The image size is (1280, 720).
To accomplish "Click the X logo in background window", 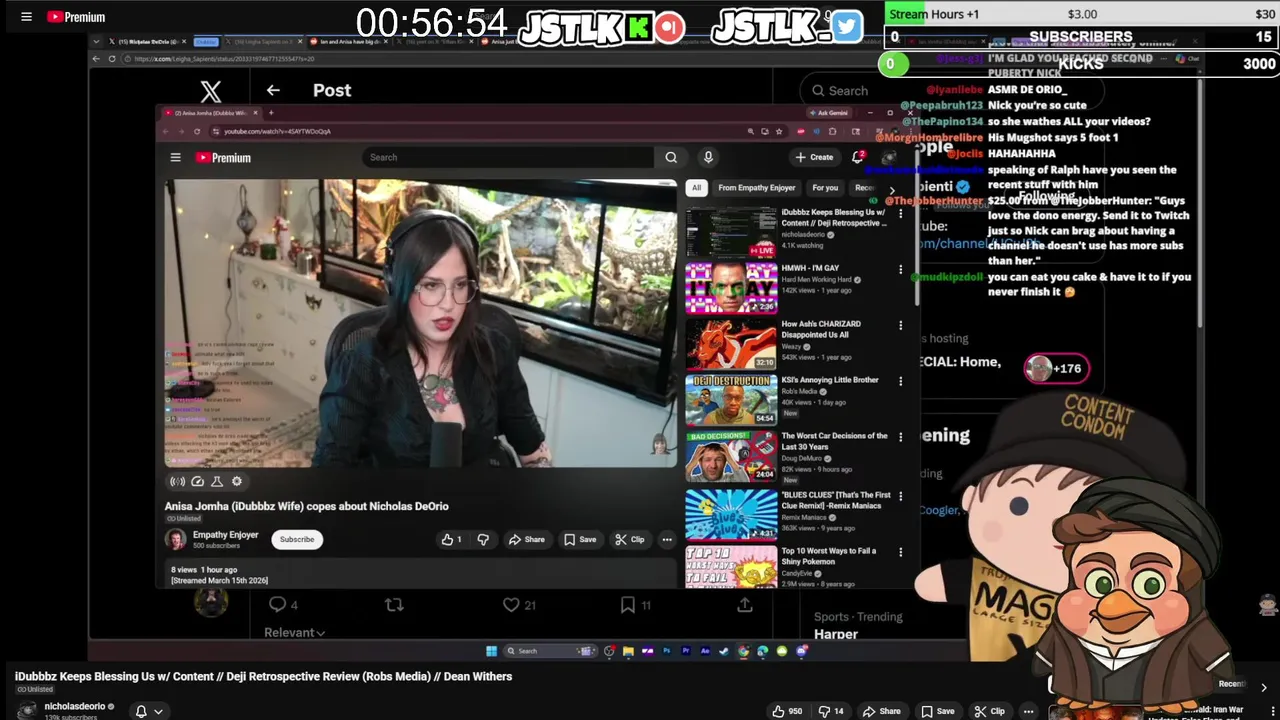I will (211, 92).
